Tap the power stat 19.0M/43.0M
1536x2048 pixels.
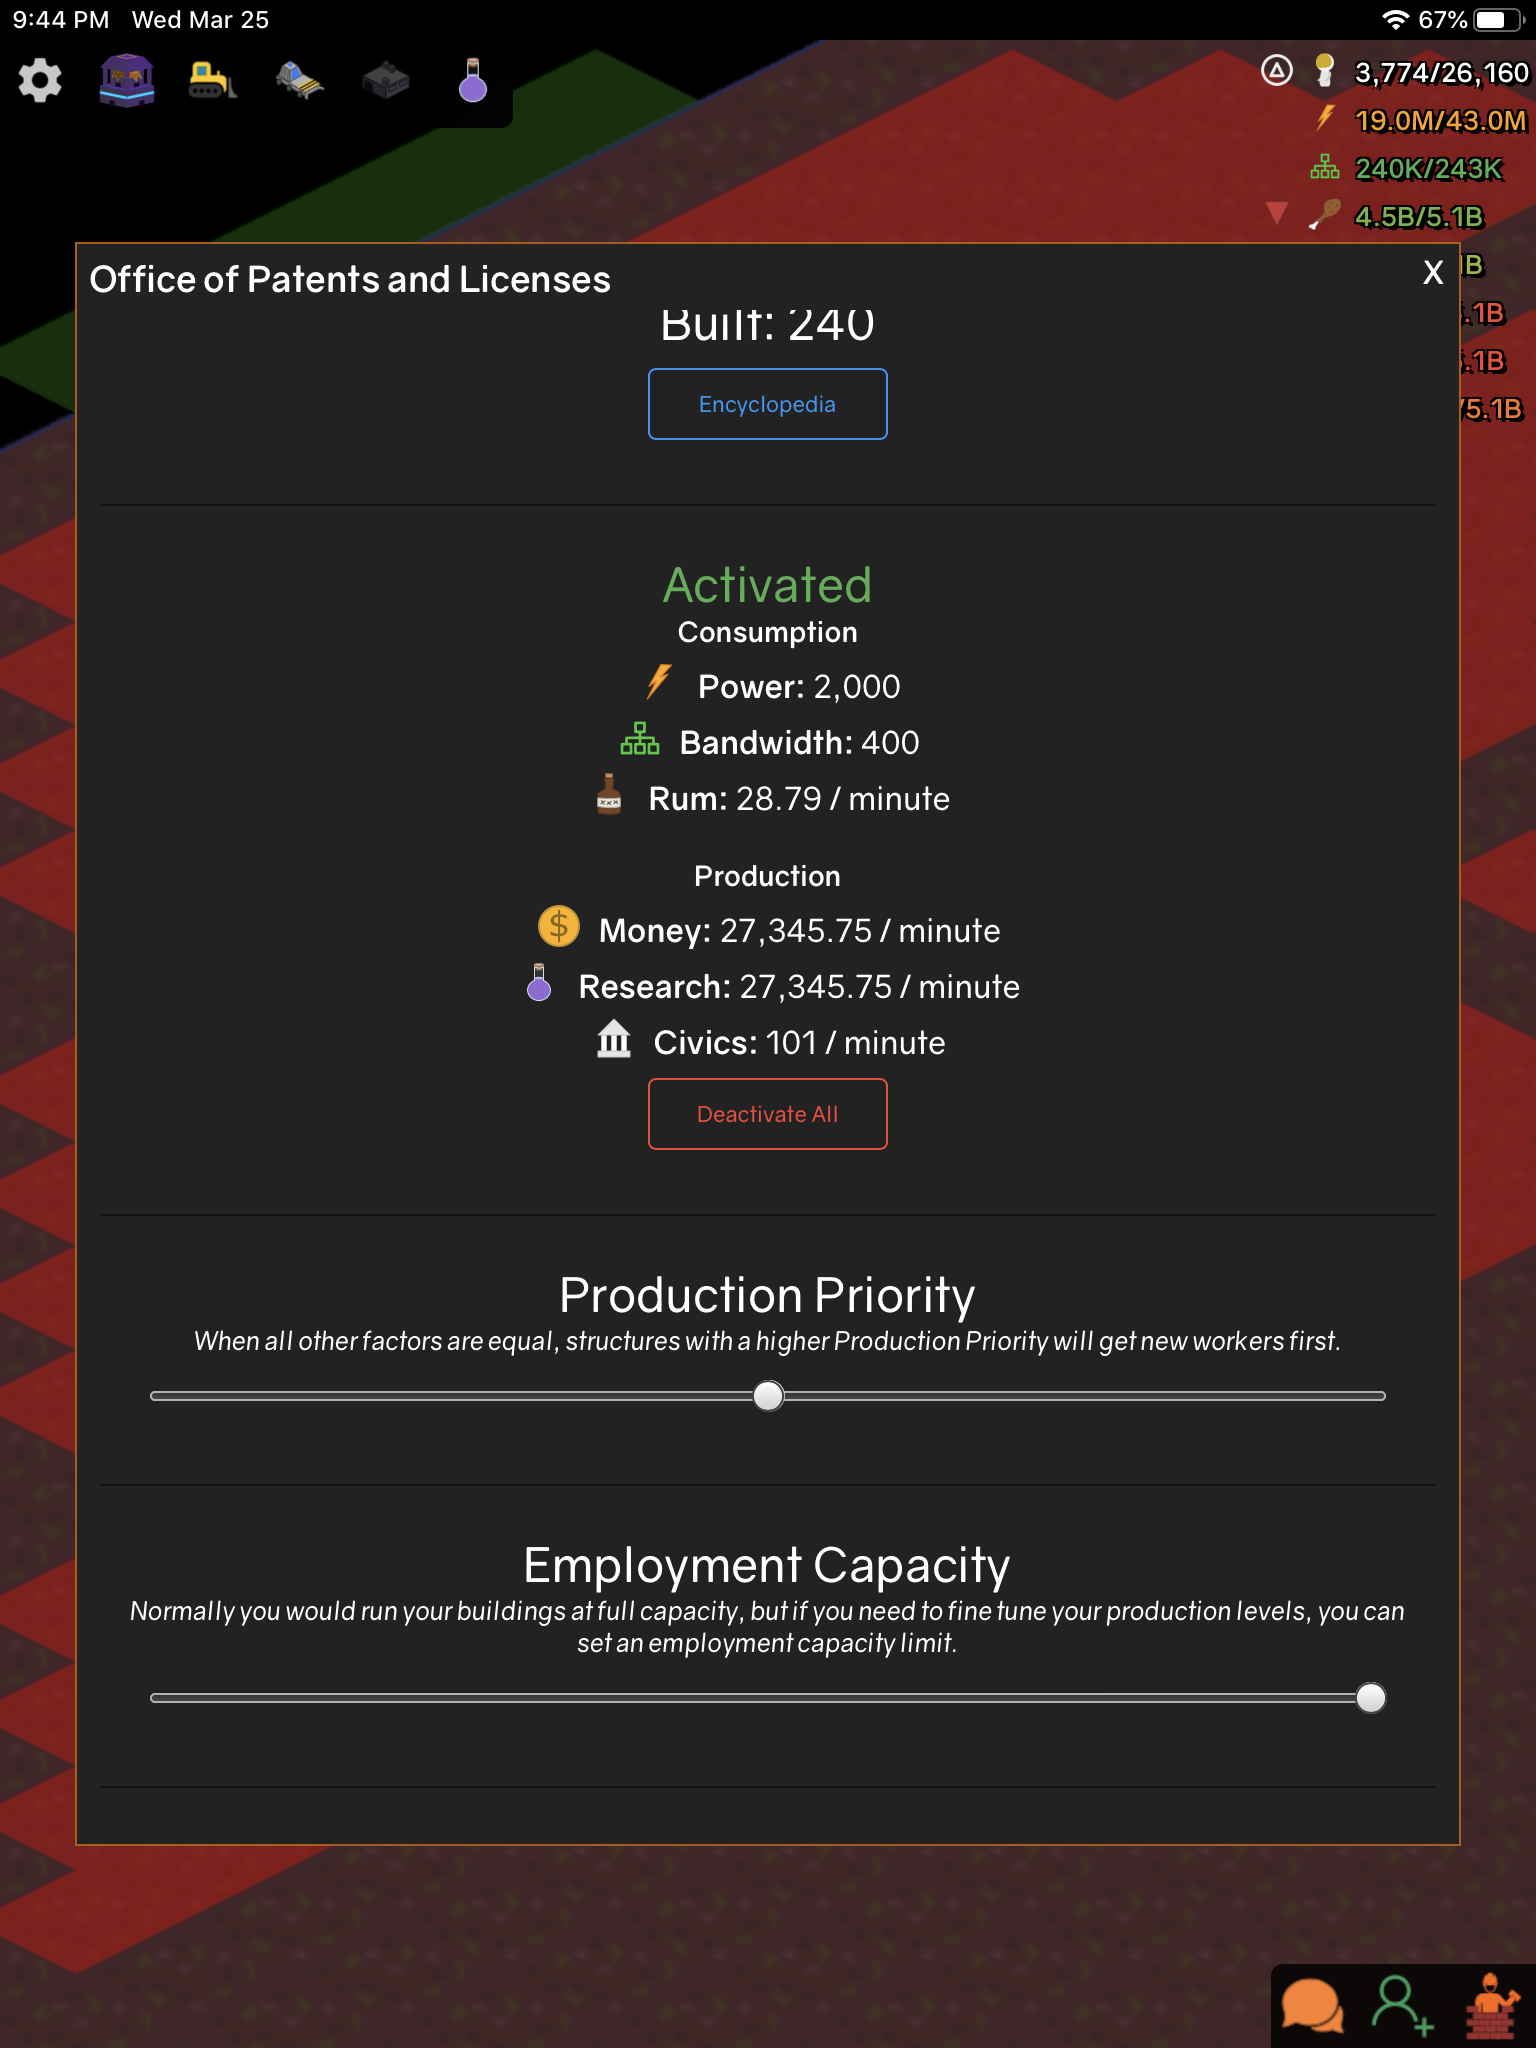(1440, 121)
